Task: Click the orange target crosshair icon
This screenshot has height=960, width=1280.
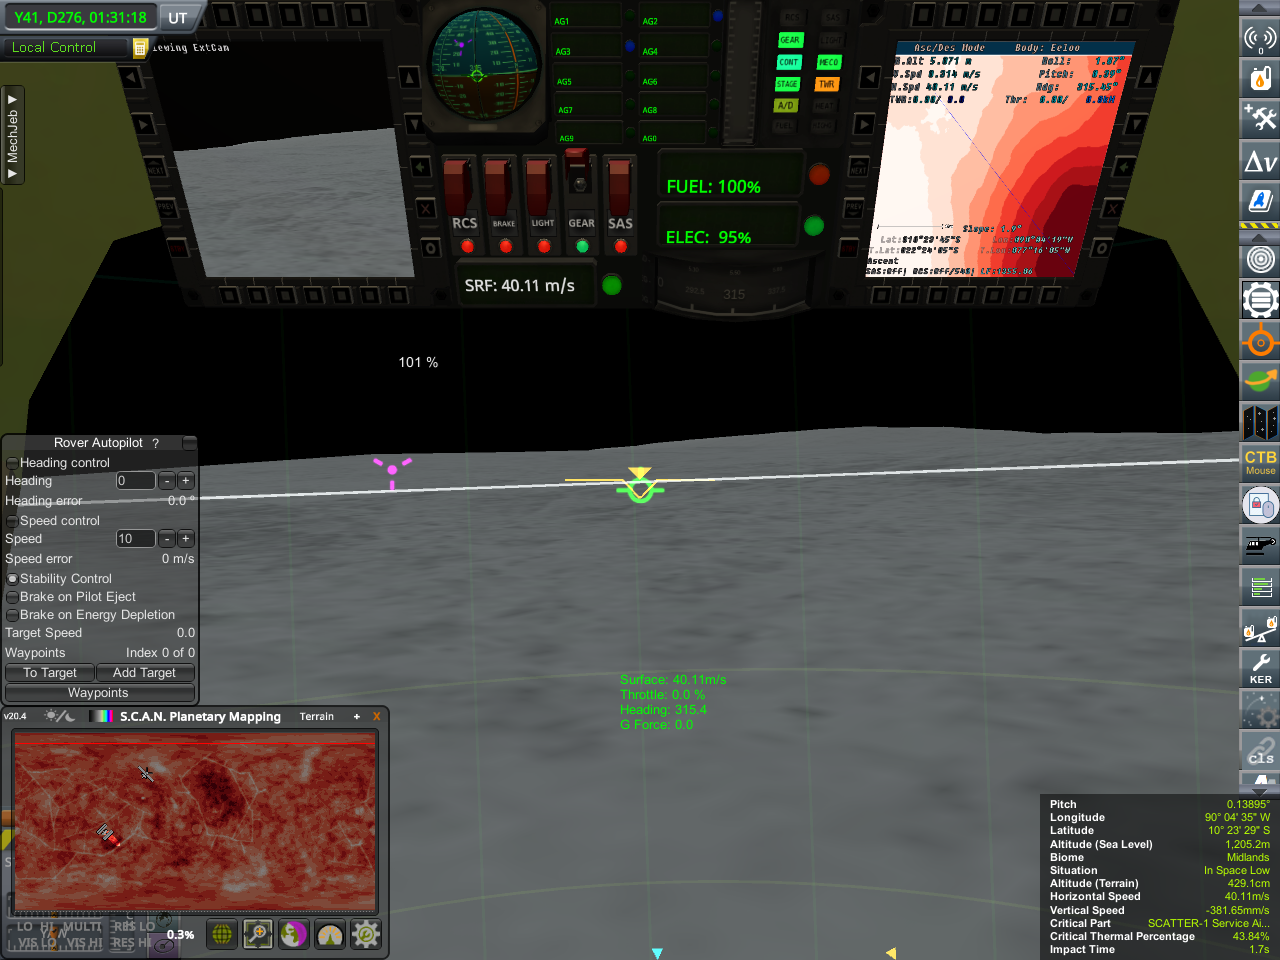Action: 1260,341
